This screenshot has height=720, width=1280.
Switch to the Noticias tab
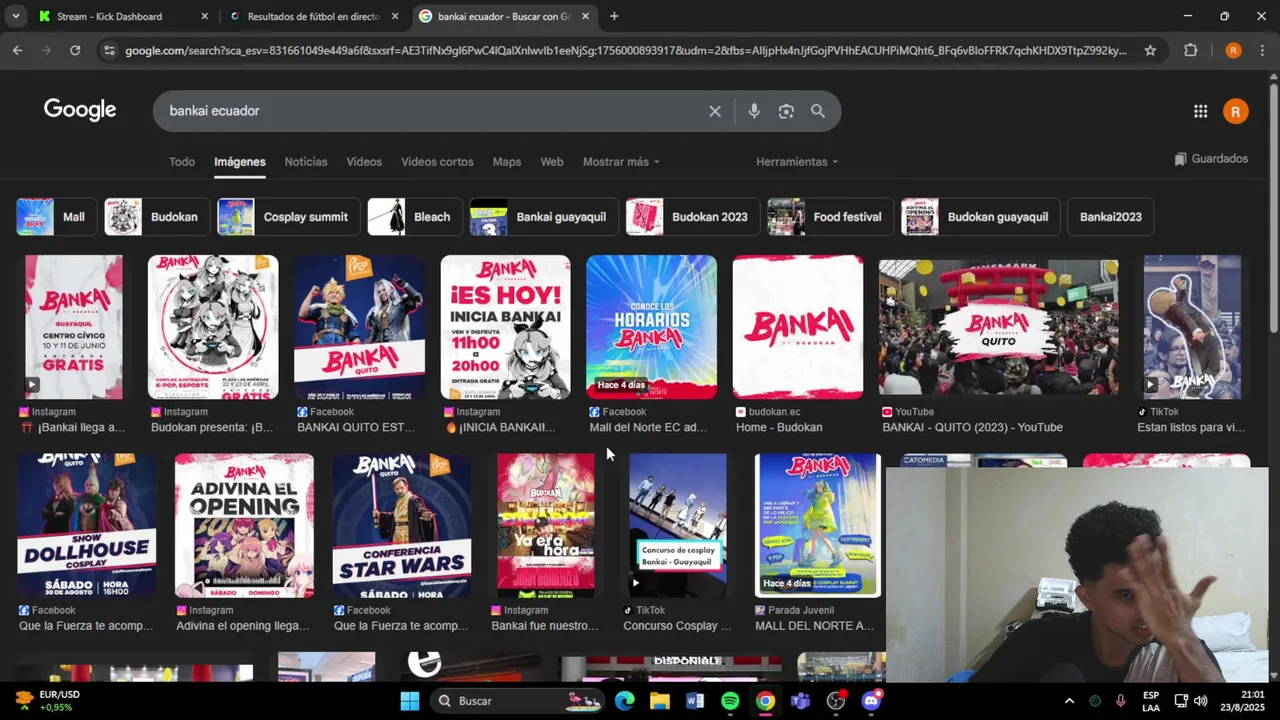(306, 162)
